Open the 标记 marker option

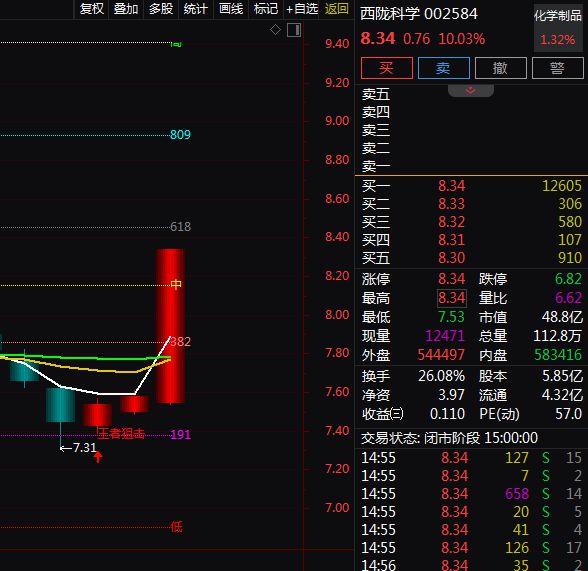[x=266, y=9]
